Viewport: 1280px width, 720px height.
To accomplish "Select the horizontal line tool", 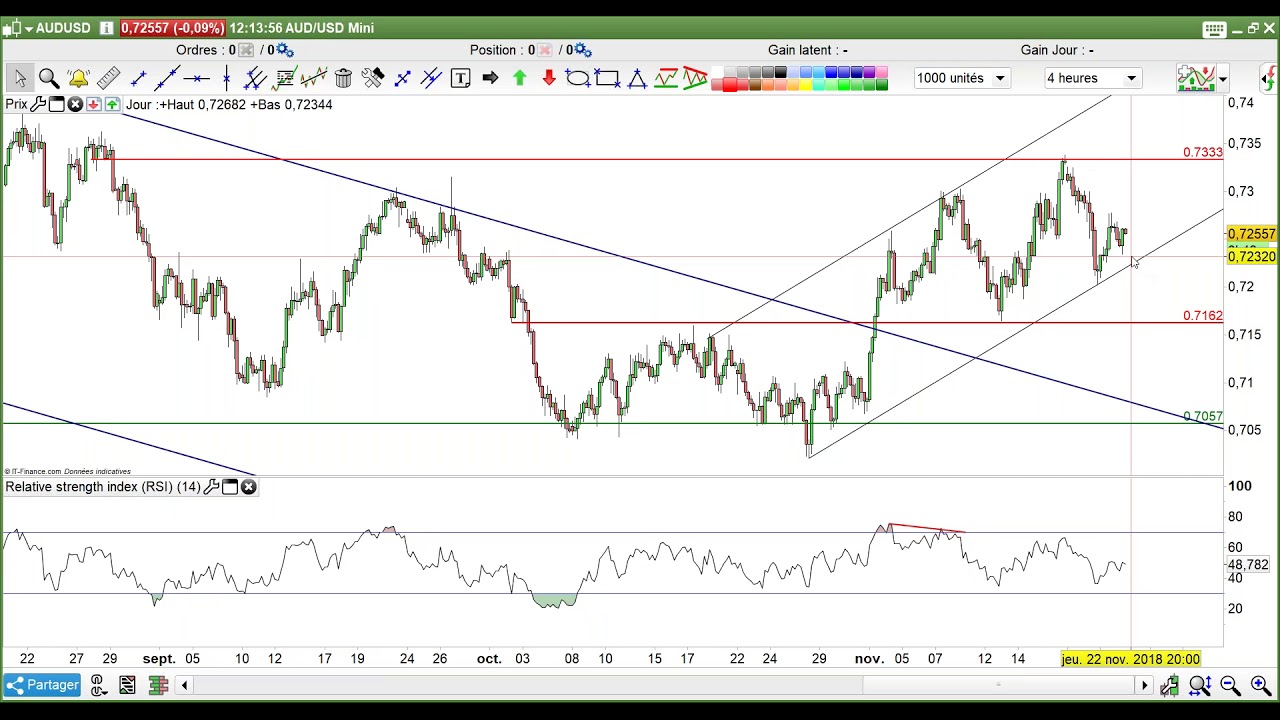I will click(x=197, y=78).
